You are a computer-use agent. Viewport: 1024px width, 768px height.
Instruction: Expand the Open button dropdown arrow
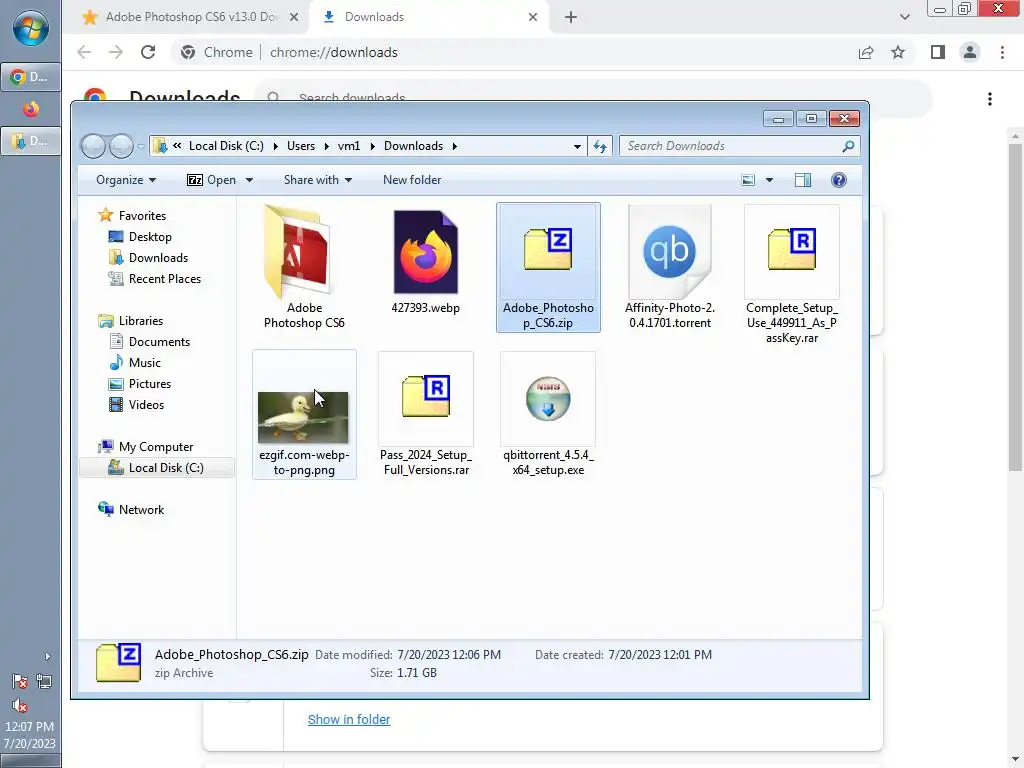(x=249, y=180)
